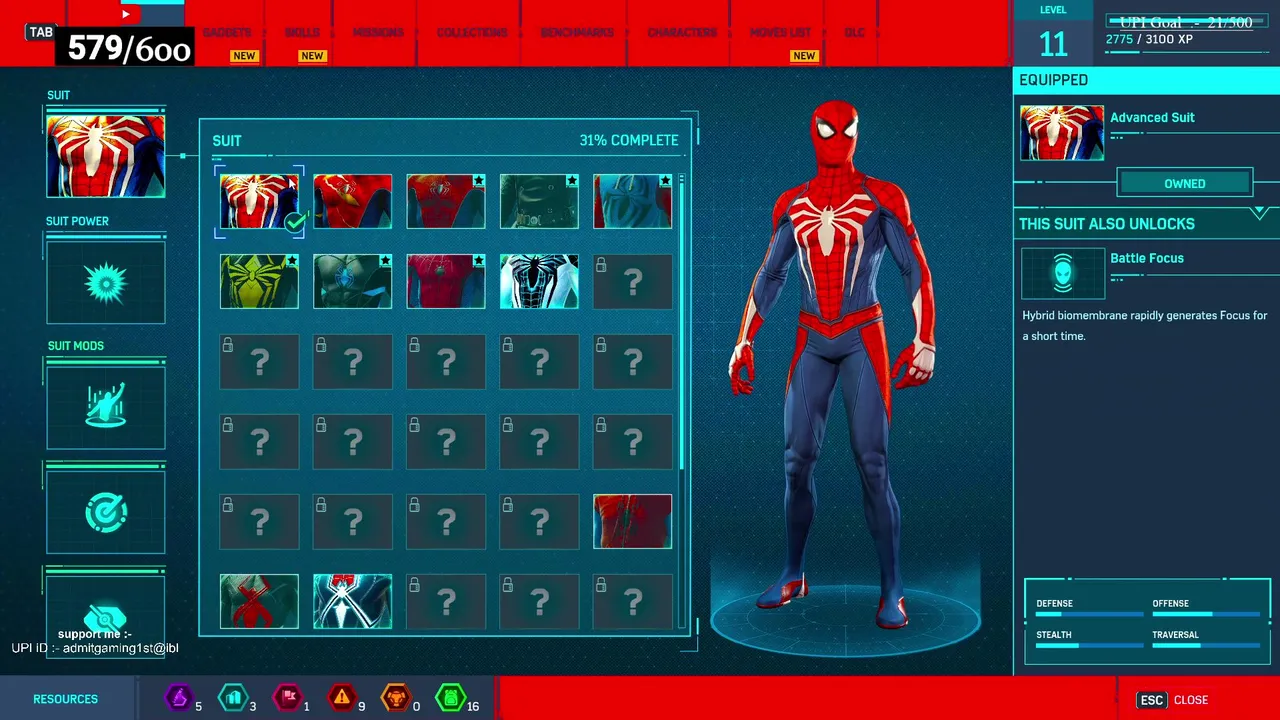
Task: Click the purple research token icon
Action: pyautogui.click(x=179, y=698)
